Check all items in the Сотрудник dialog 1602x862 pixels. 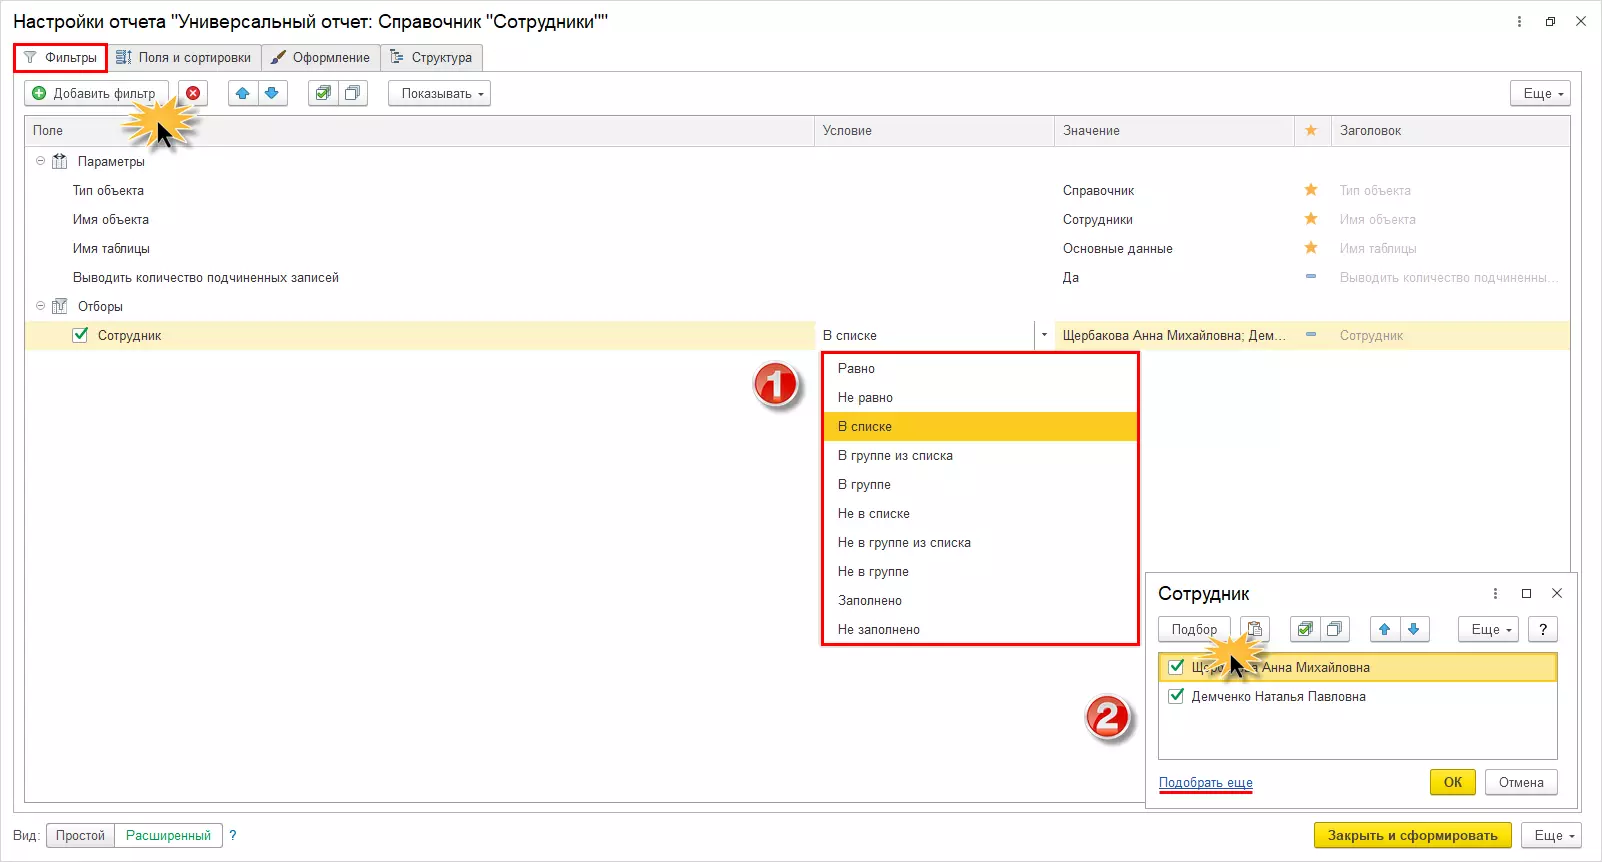(1305, 629)
